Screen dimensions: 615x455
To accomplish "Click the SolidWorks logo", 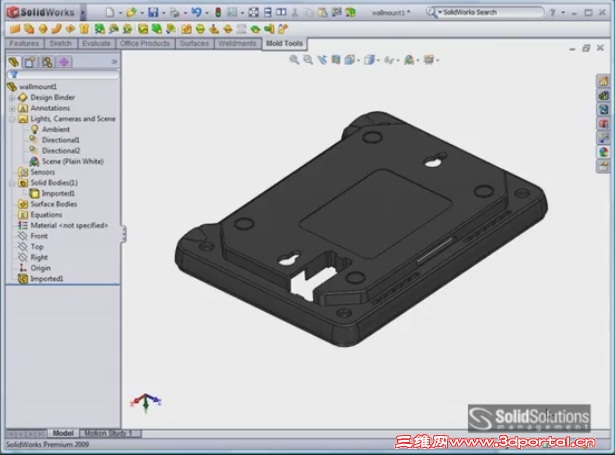I will pos(41,12).
